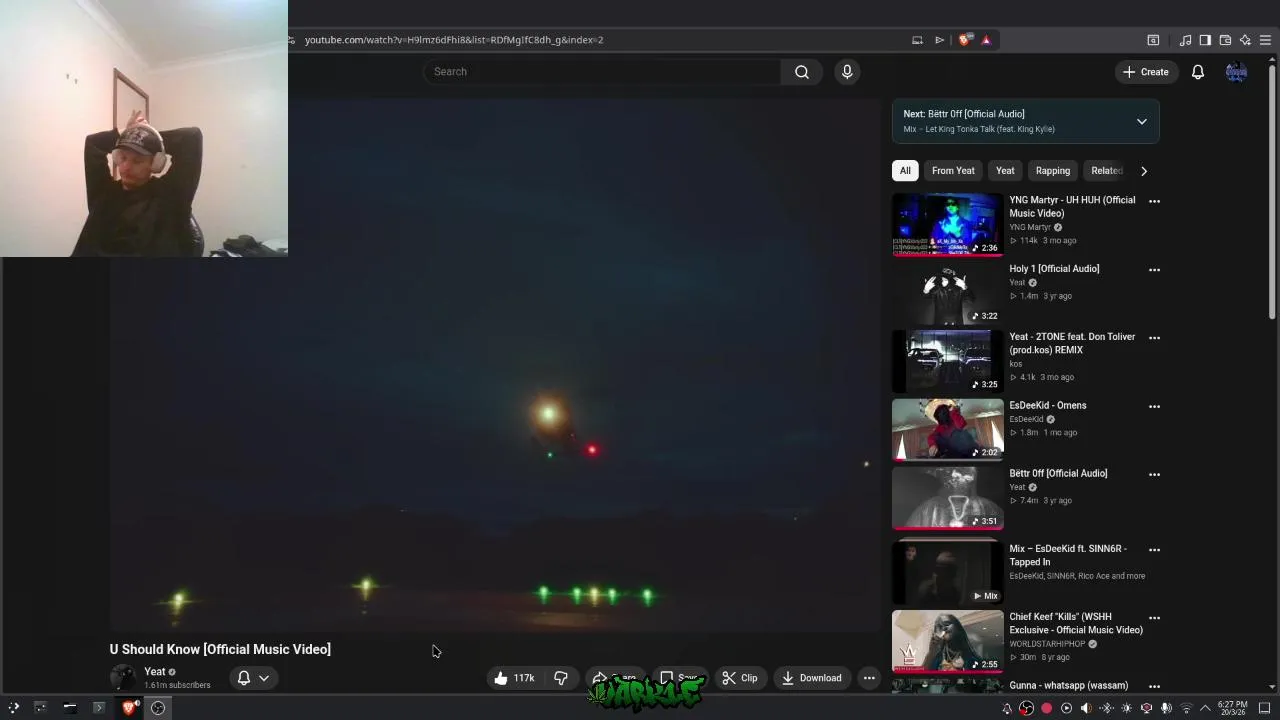
Task: Open more actions under the video
Action: click(x=869, y=678)
